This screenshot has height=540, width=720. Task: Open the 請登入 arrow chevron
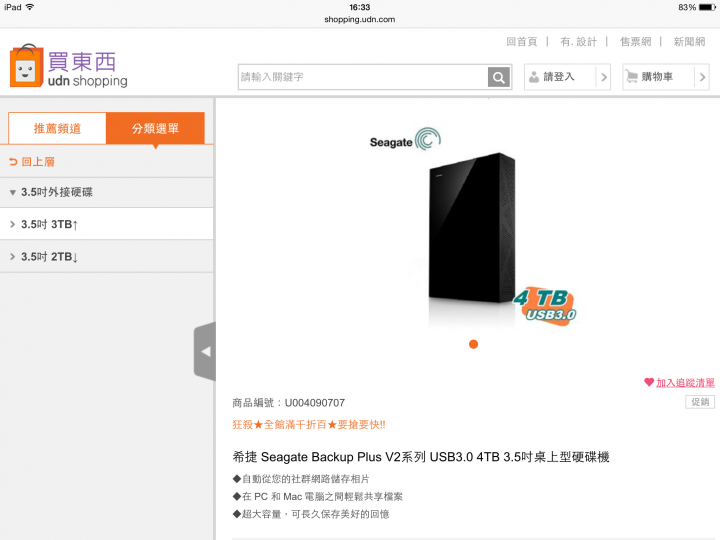tap(604, 77)
